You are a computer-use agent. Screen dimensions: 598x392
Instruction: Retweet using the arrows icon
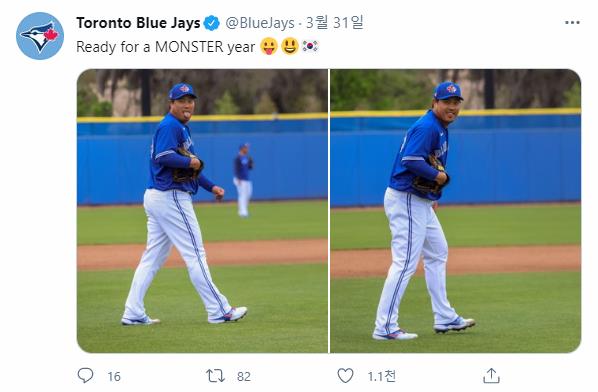[215, 376]
